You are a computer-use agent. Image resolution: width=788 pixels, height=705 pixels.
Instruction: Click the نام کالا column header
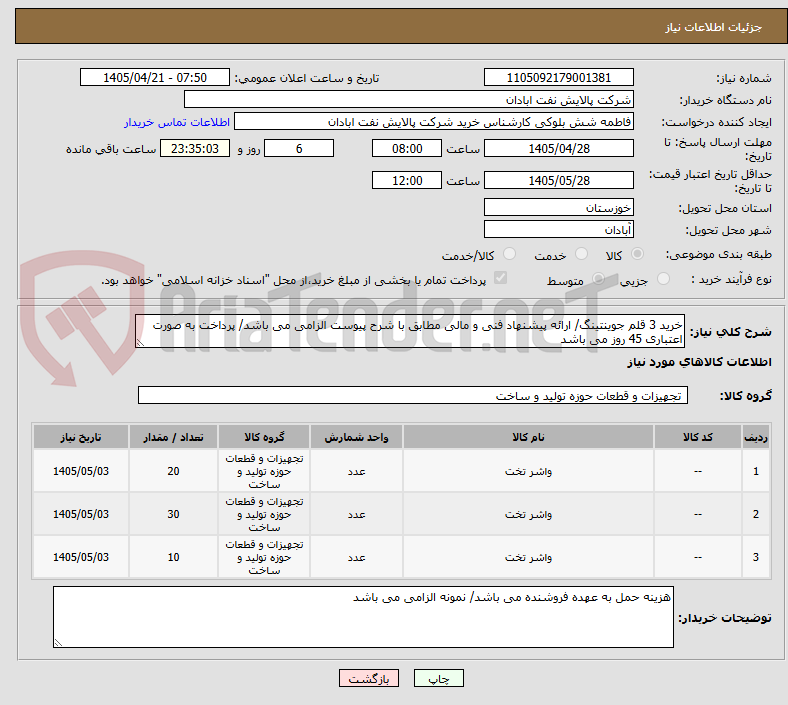pos(528,437)
